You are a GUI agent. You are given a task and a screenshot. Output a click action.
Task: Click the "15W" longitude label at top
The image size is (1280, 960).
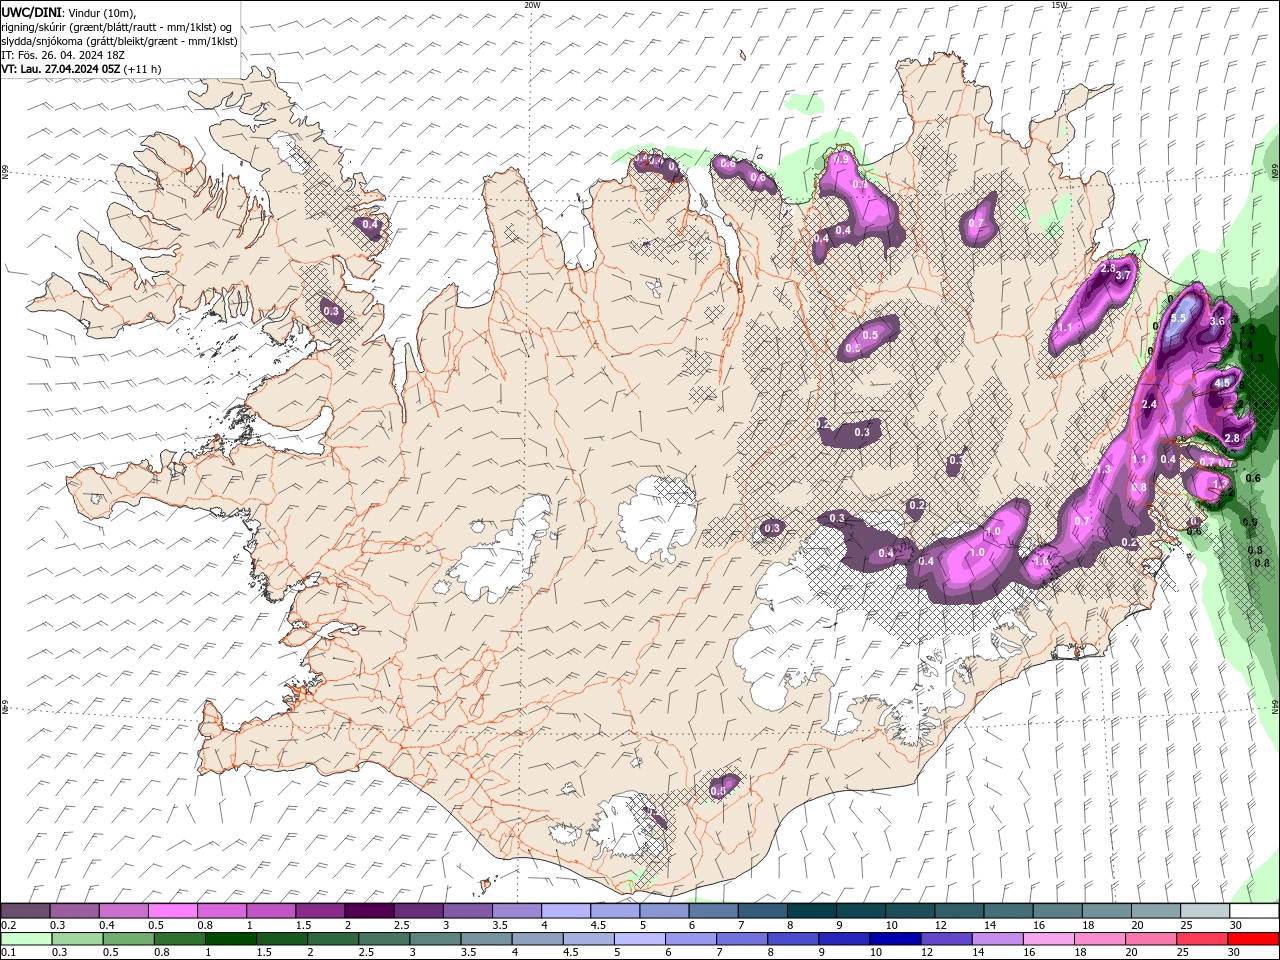(1060, 5)
